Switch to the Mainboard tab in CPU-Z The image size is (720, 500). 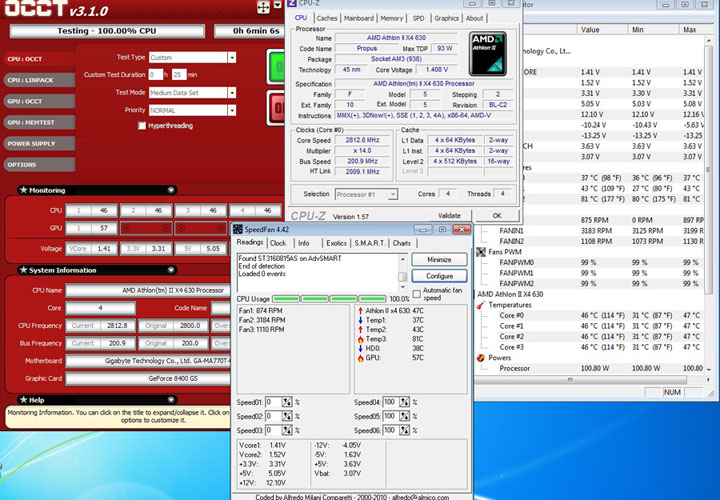tap(359, 18)
